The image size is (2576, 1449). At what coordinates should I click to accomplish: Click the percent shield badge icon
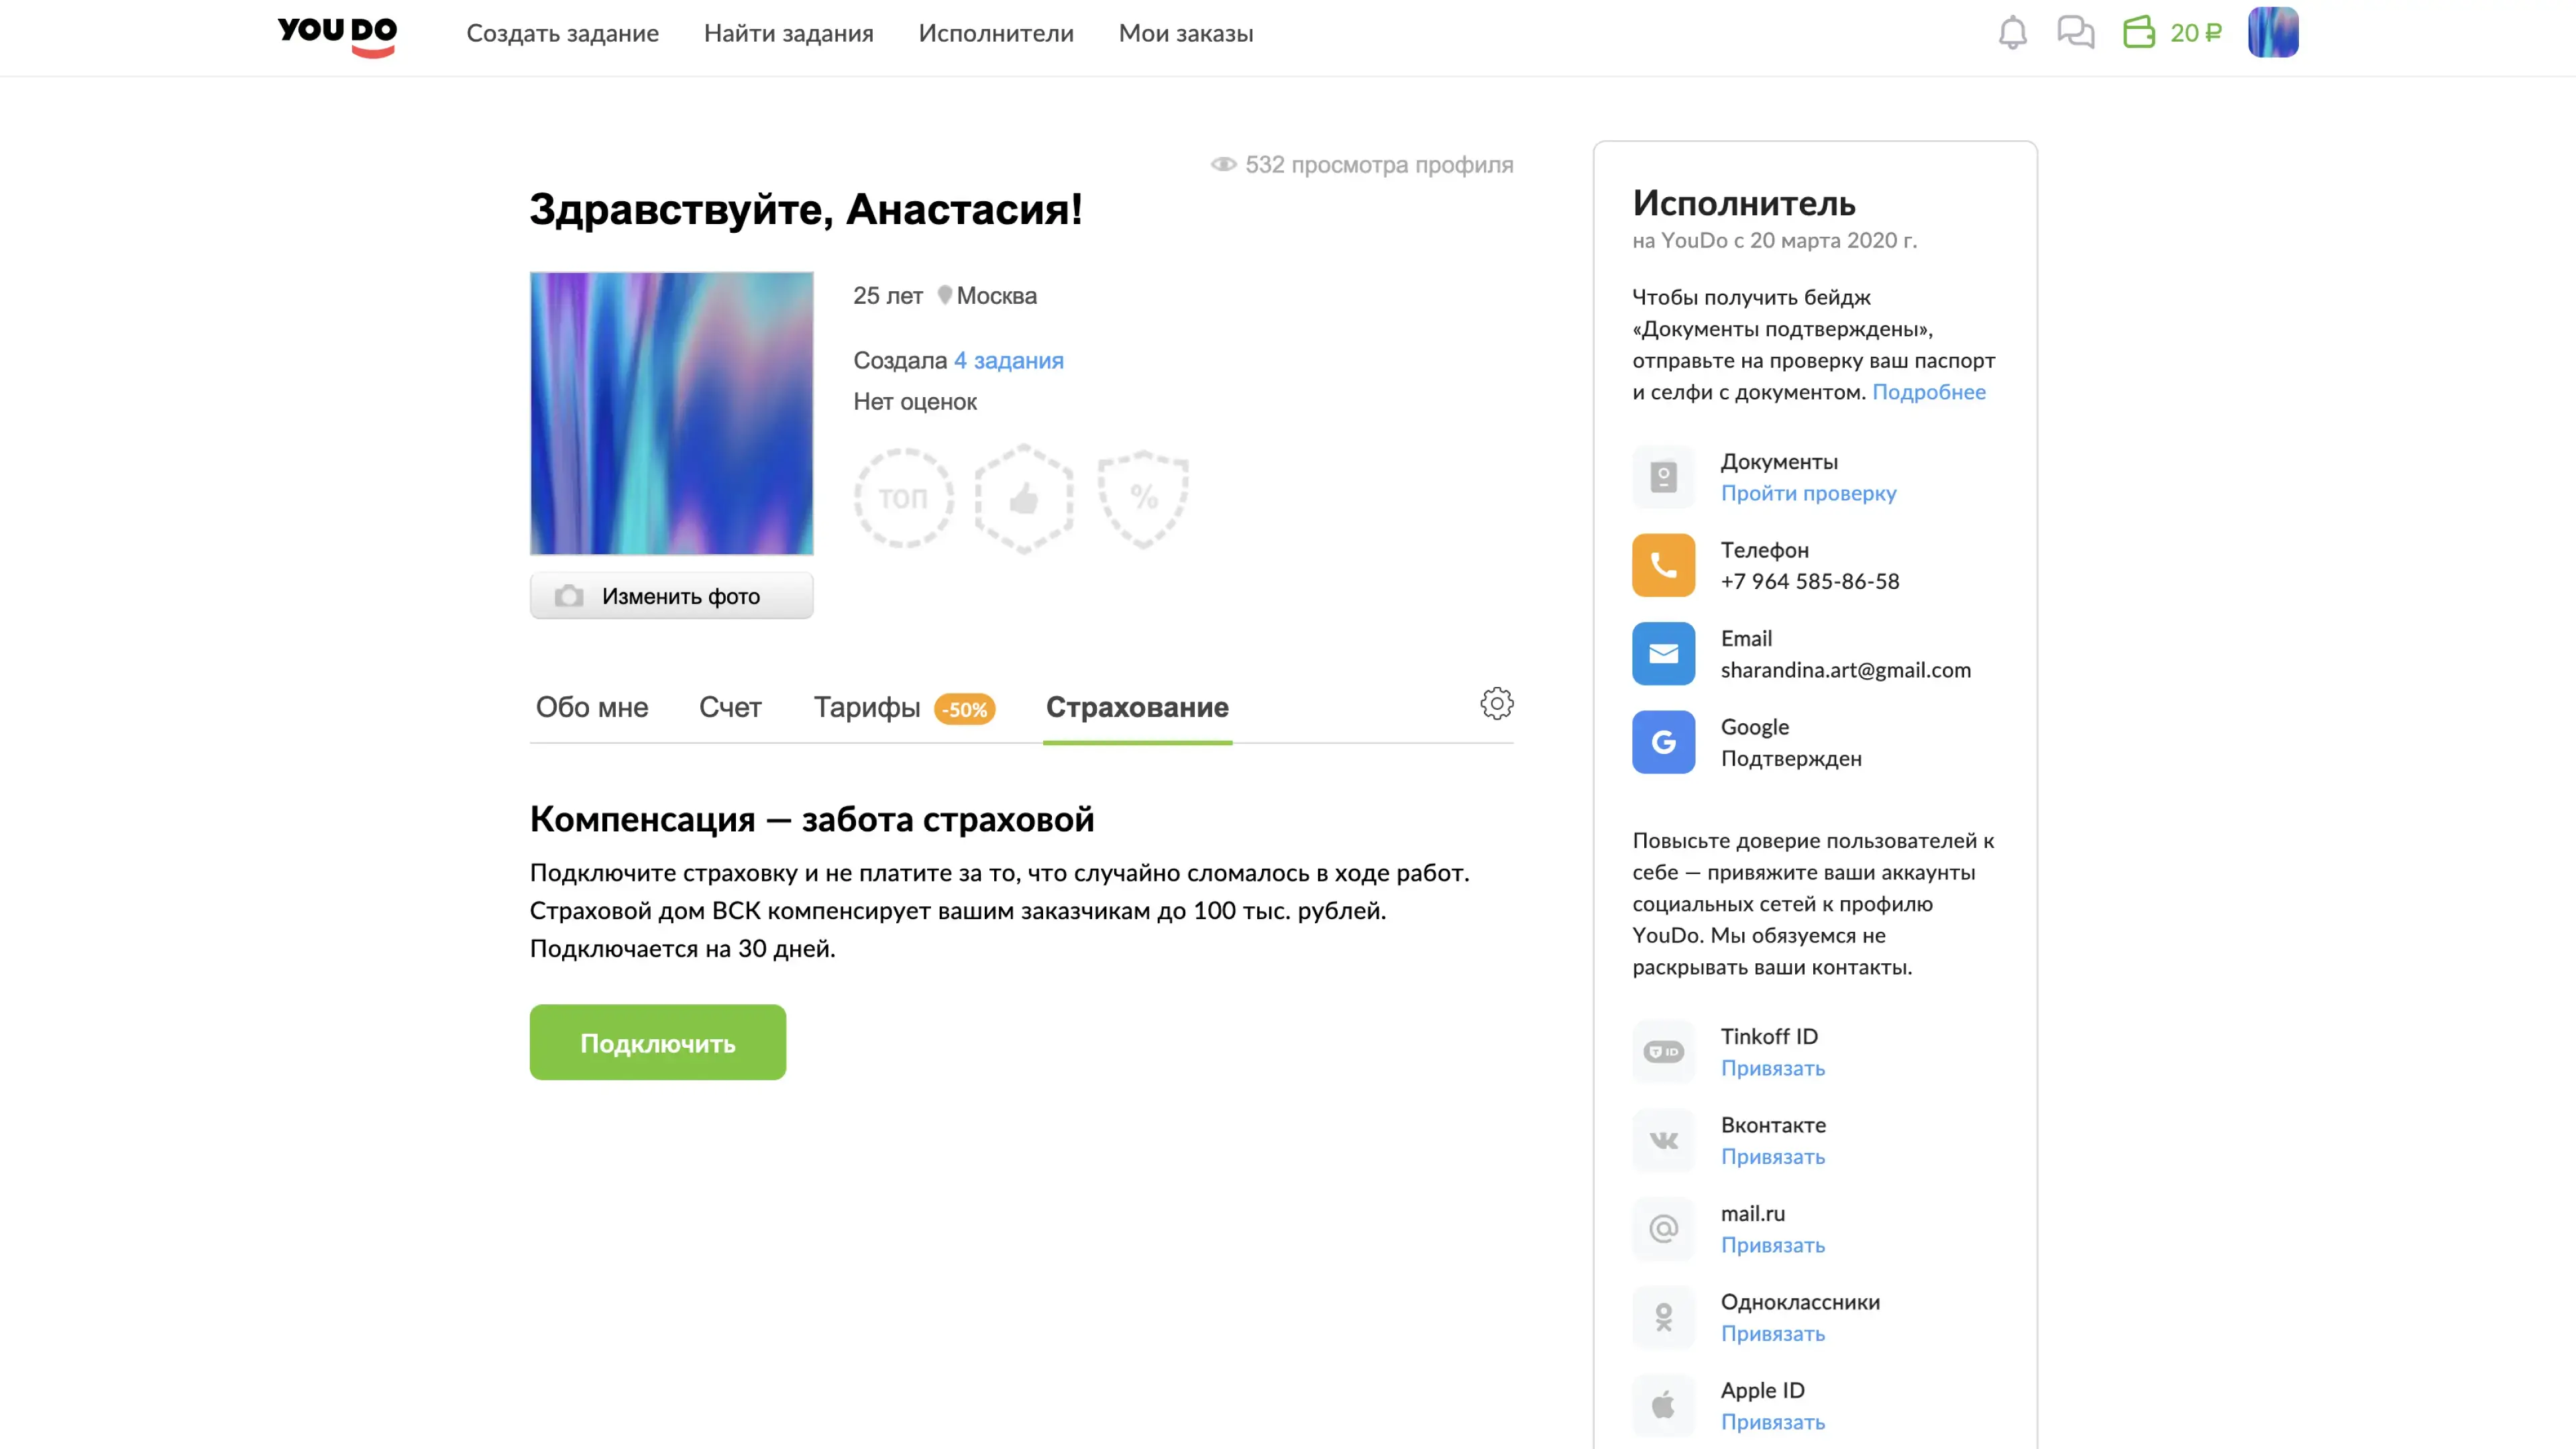pos(1143,498)
